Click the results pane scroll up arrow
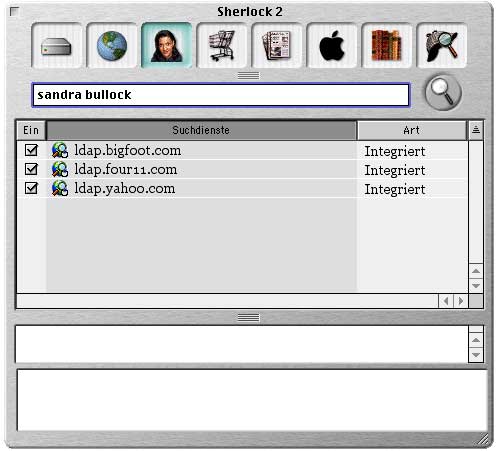This screenshot has width=498, height=451. click(x=476, y=340)
